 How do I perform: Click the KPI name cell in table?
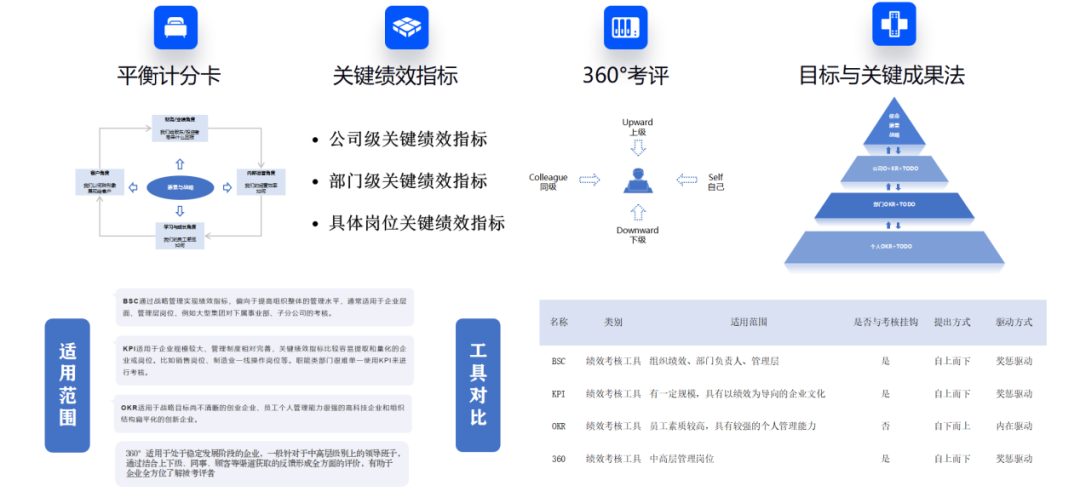point(559,394)
